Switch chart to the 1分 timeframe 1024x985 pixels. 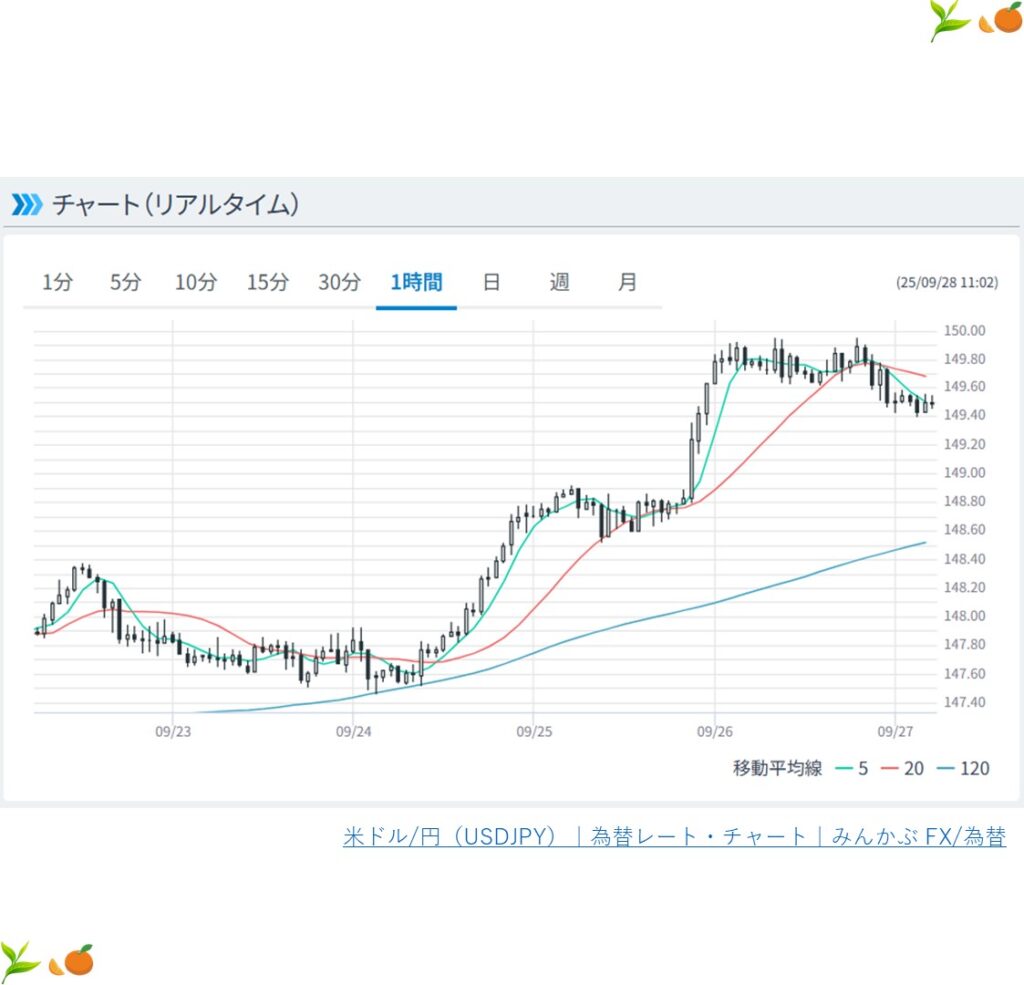pos(57,282)
